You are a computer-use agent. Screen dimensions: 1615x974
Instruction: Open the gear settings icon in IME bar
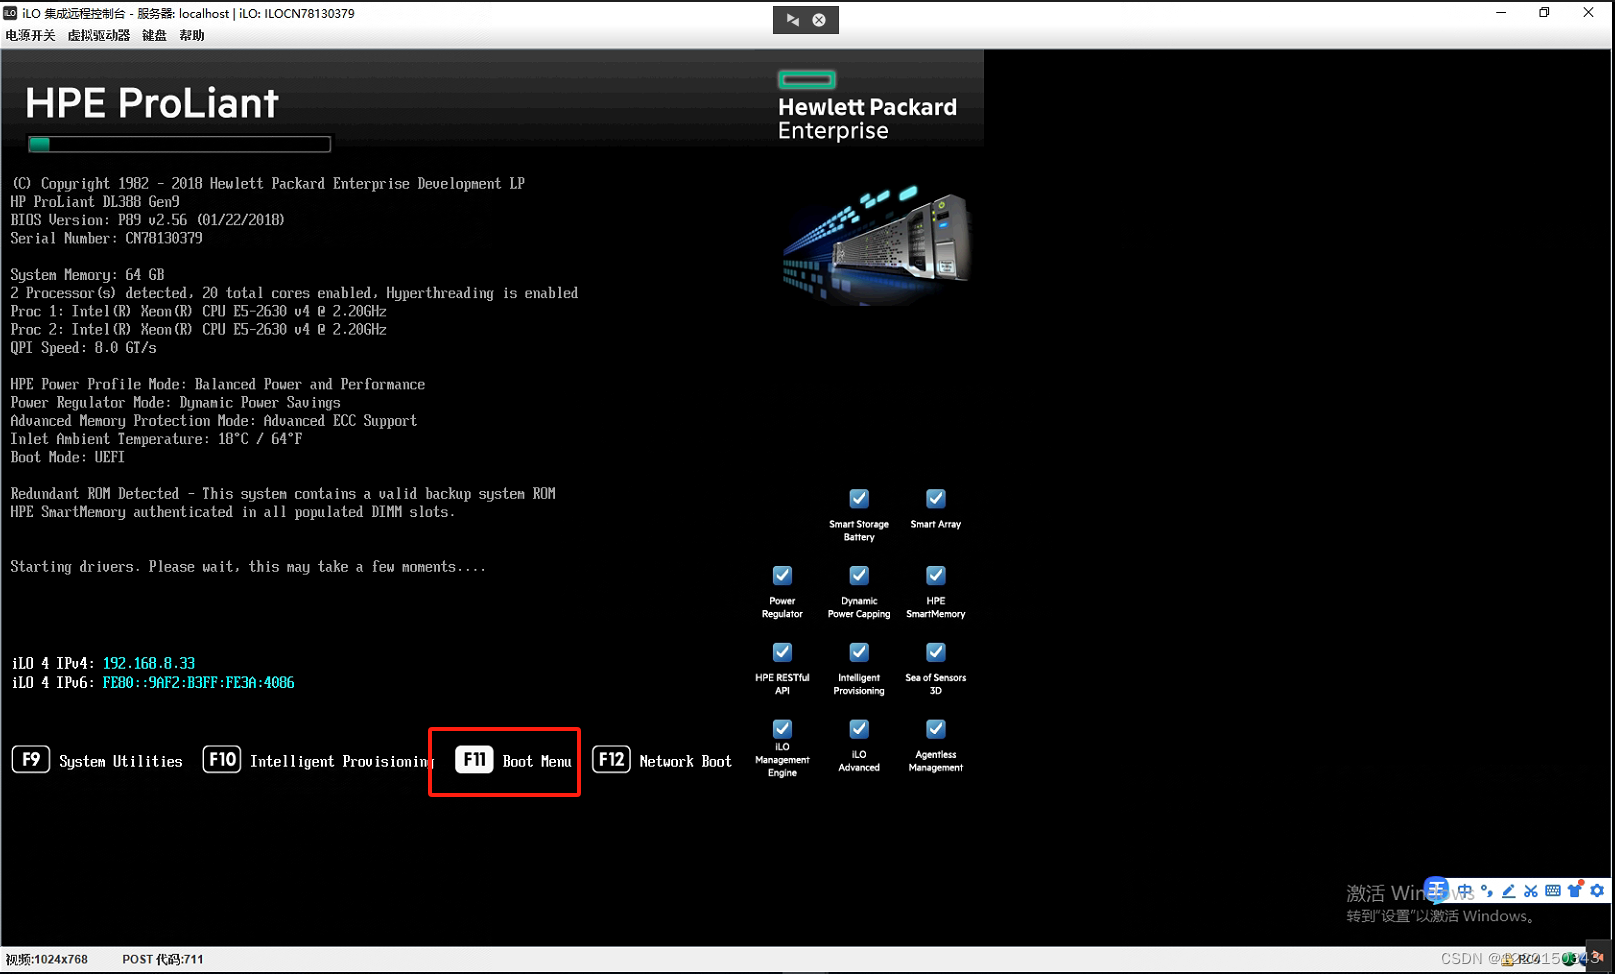click(x=1597, y=891)
